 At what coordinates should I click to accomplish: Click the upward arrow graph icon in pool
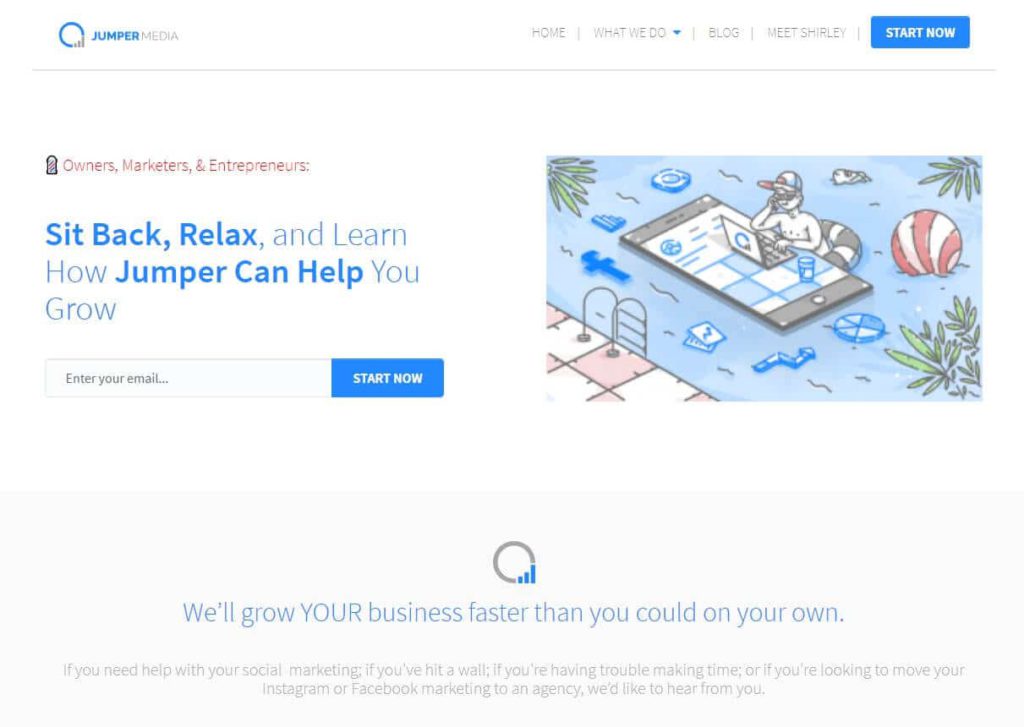784,360
